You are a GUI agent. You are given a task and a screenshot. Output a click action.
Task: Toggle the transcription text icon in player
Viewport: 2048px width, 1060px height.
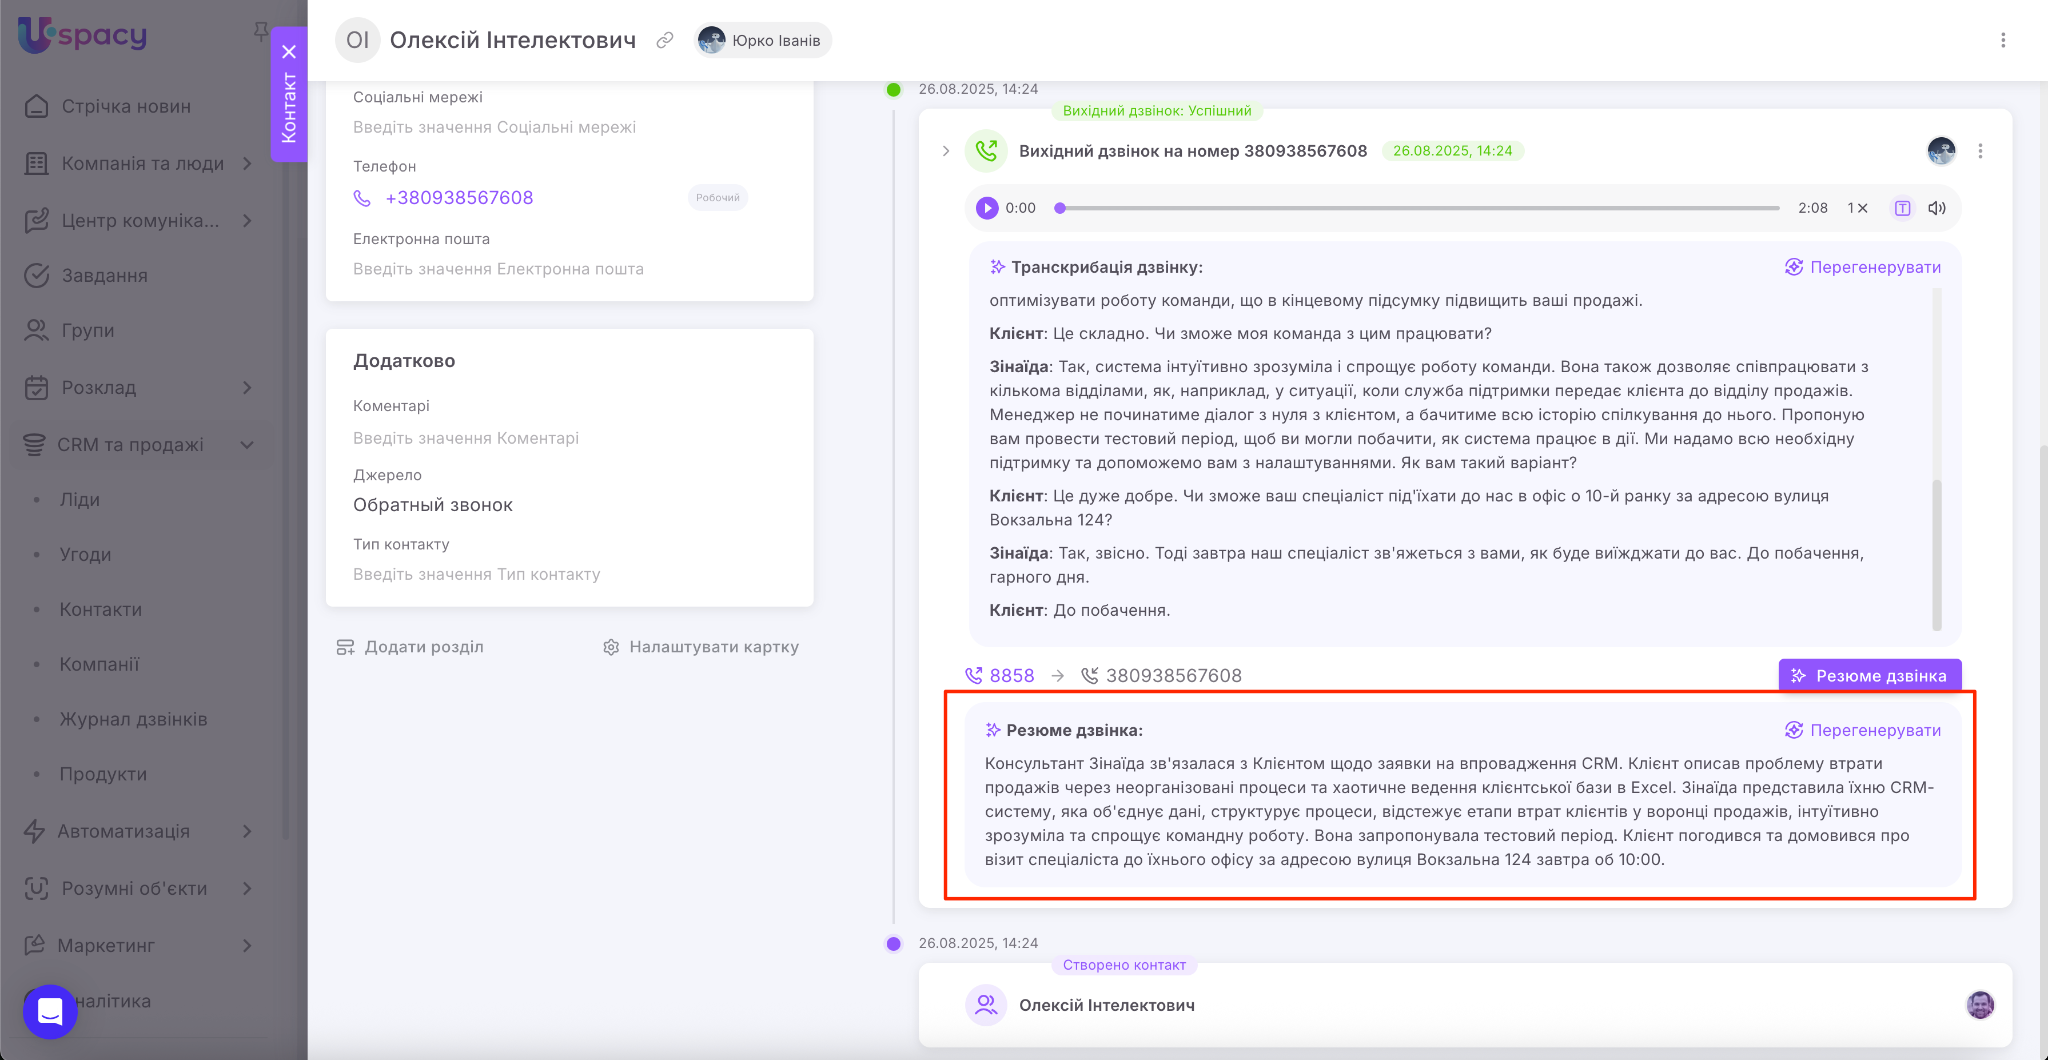click(1902, 208)
